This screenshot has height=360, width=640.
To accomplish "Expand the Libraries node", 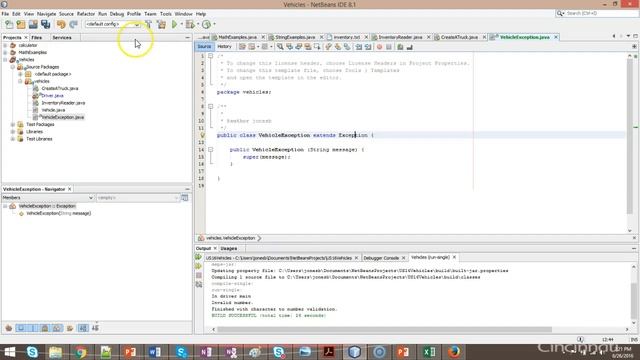I will pos(13,132).
